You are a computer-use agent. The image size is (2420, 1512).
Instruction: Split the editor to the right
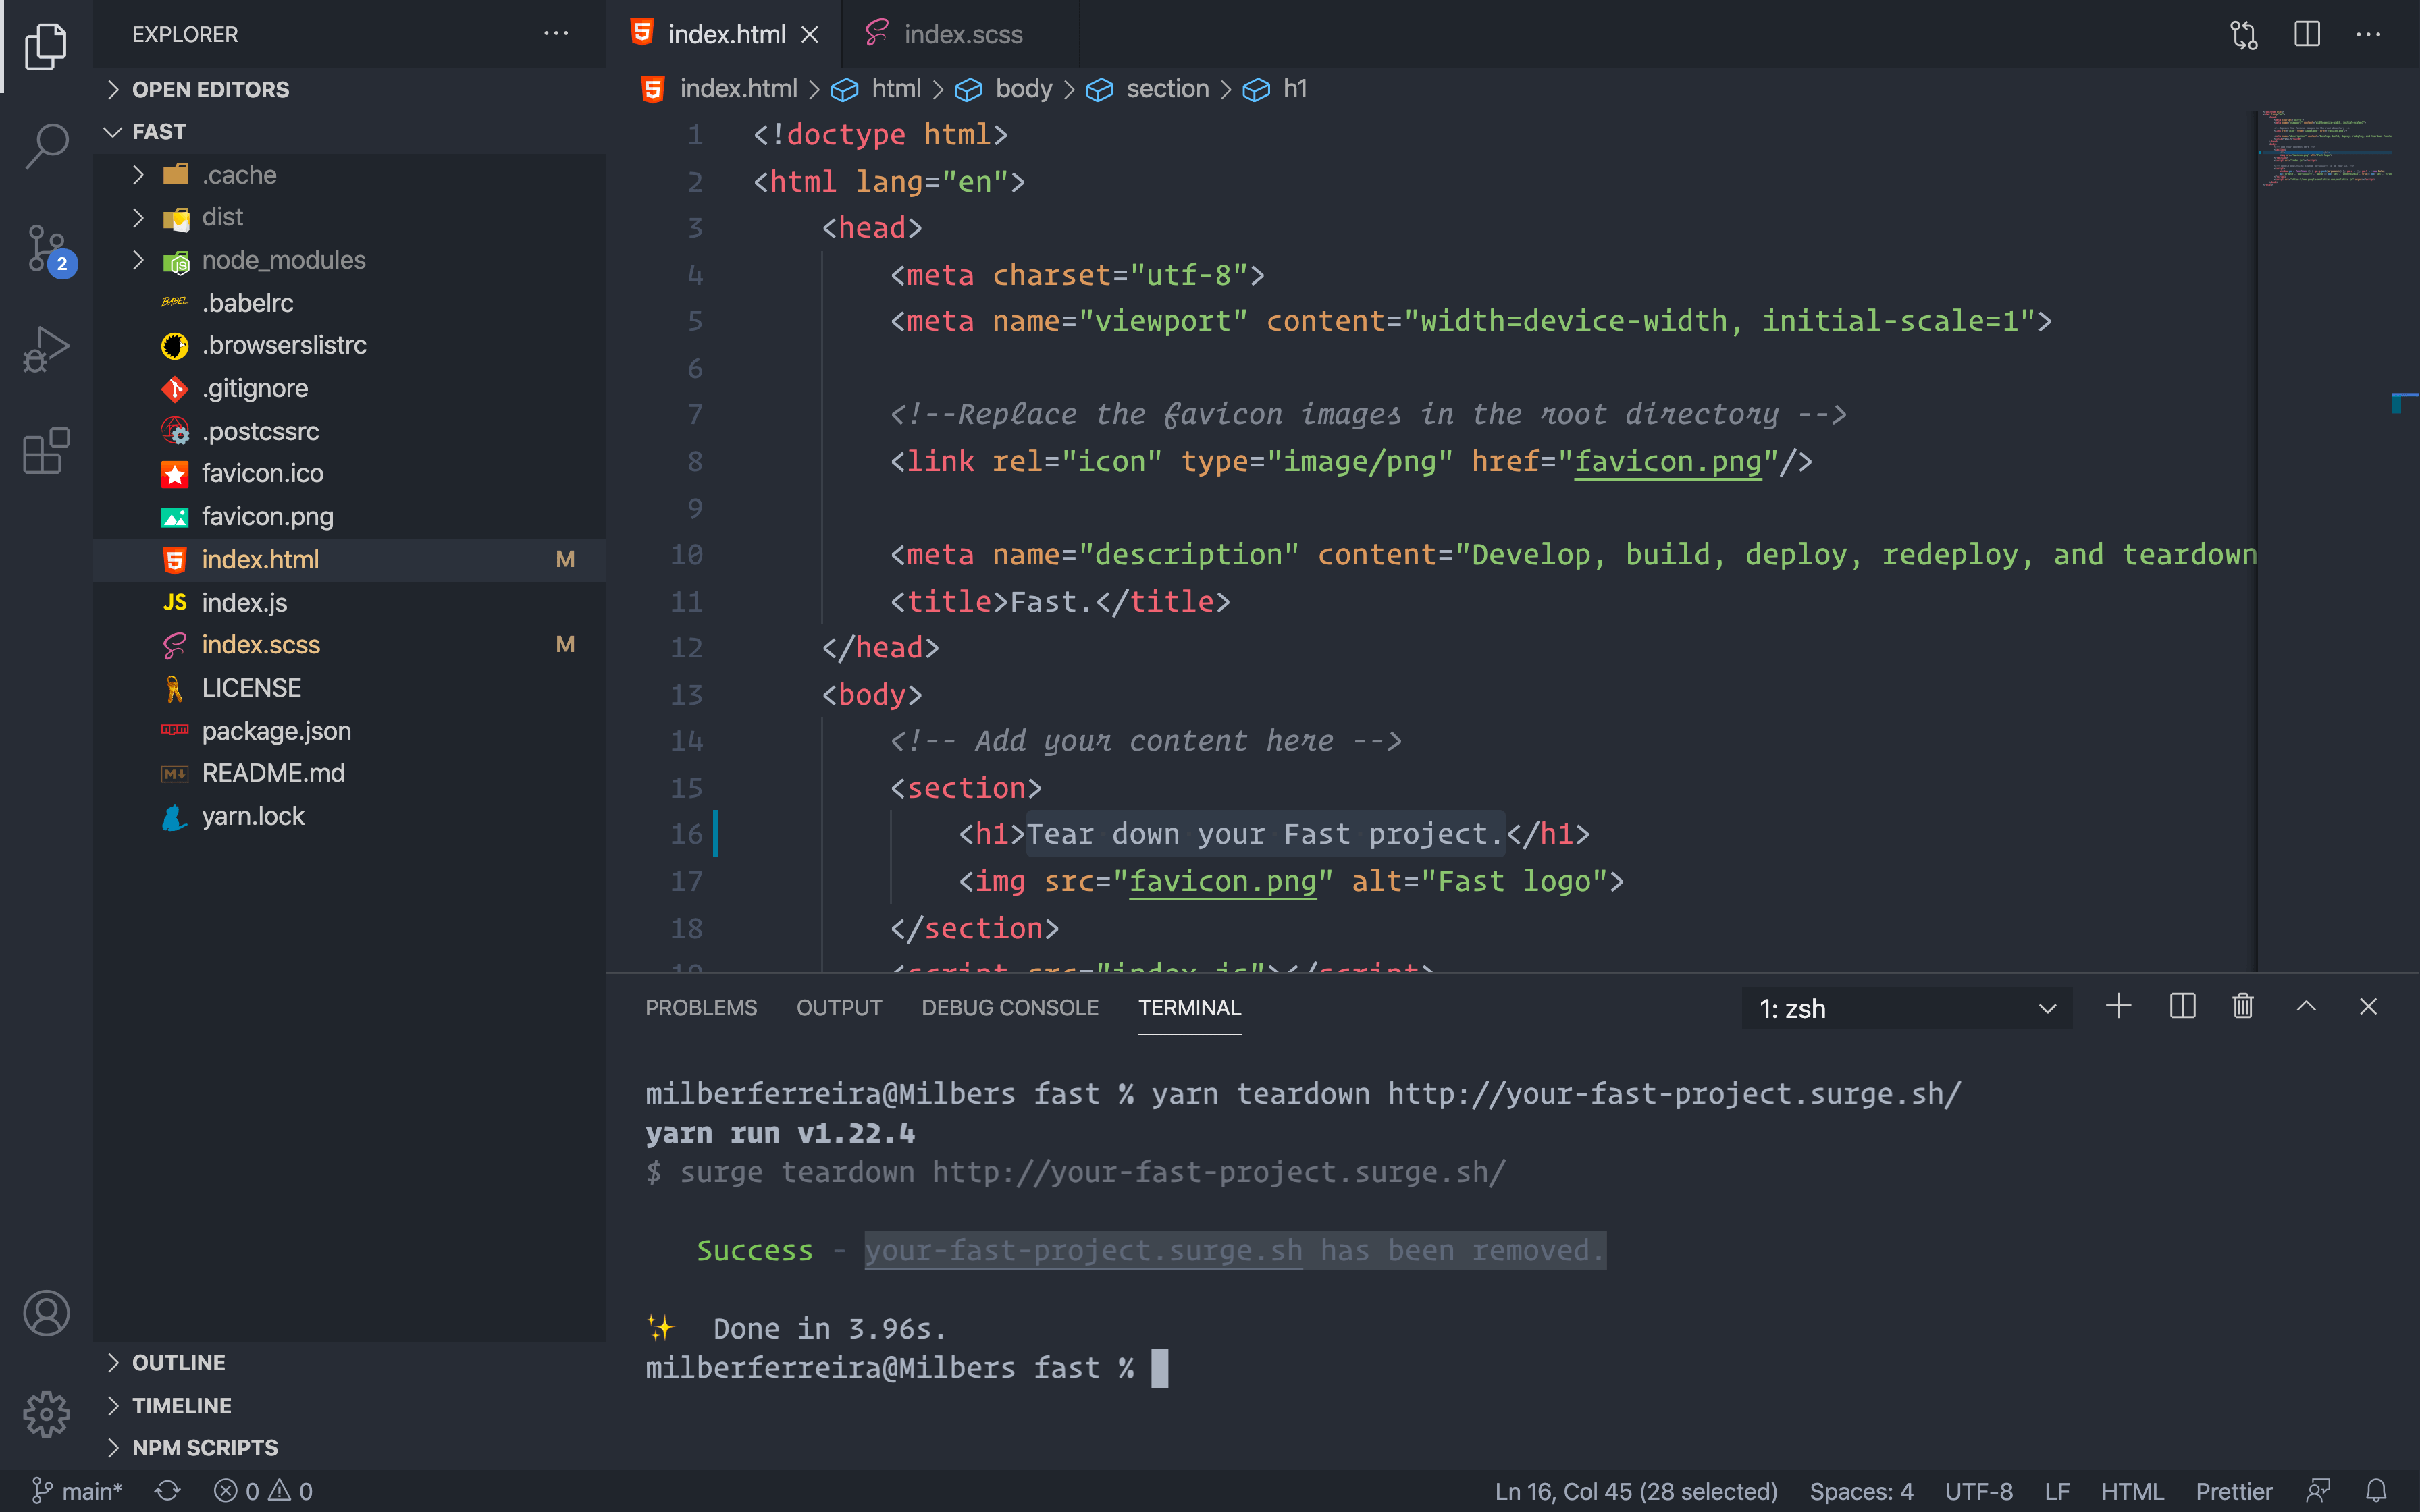[x=2307, y=35]
